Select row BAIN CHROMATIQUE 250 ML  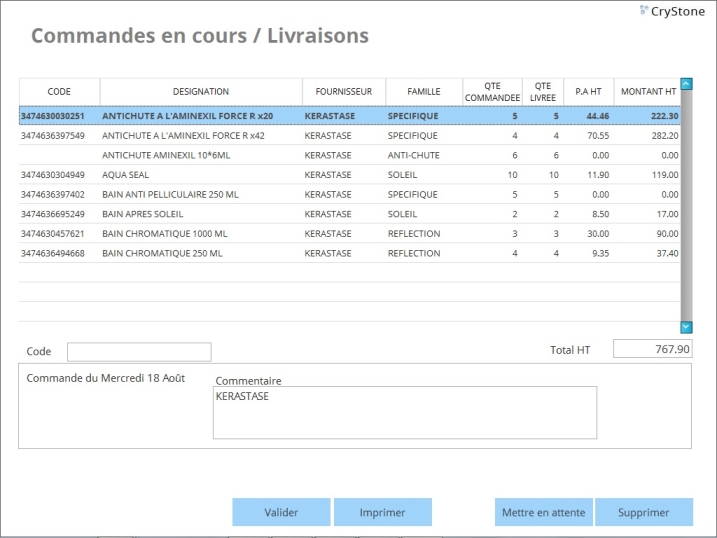349,253
